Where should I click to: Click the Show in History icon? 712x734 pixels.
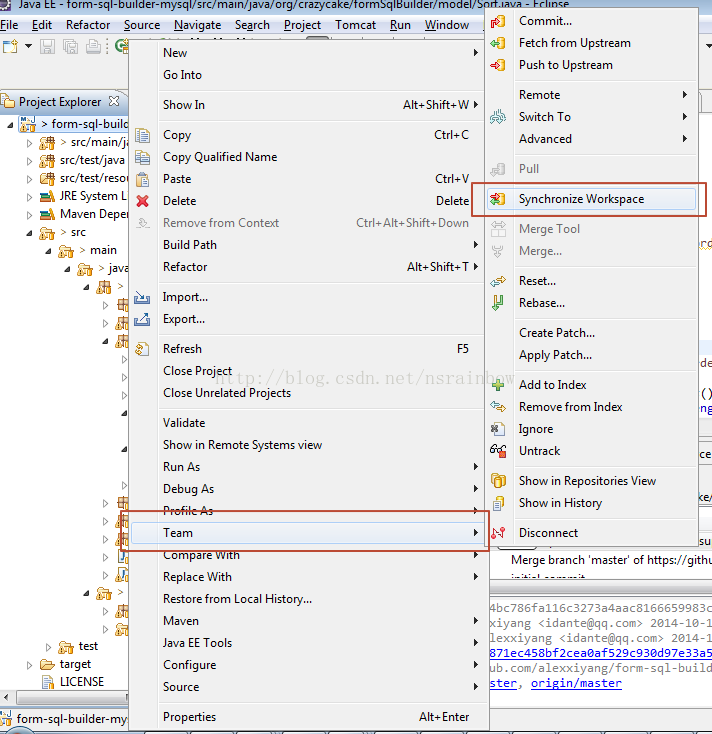498,503
